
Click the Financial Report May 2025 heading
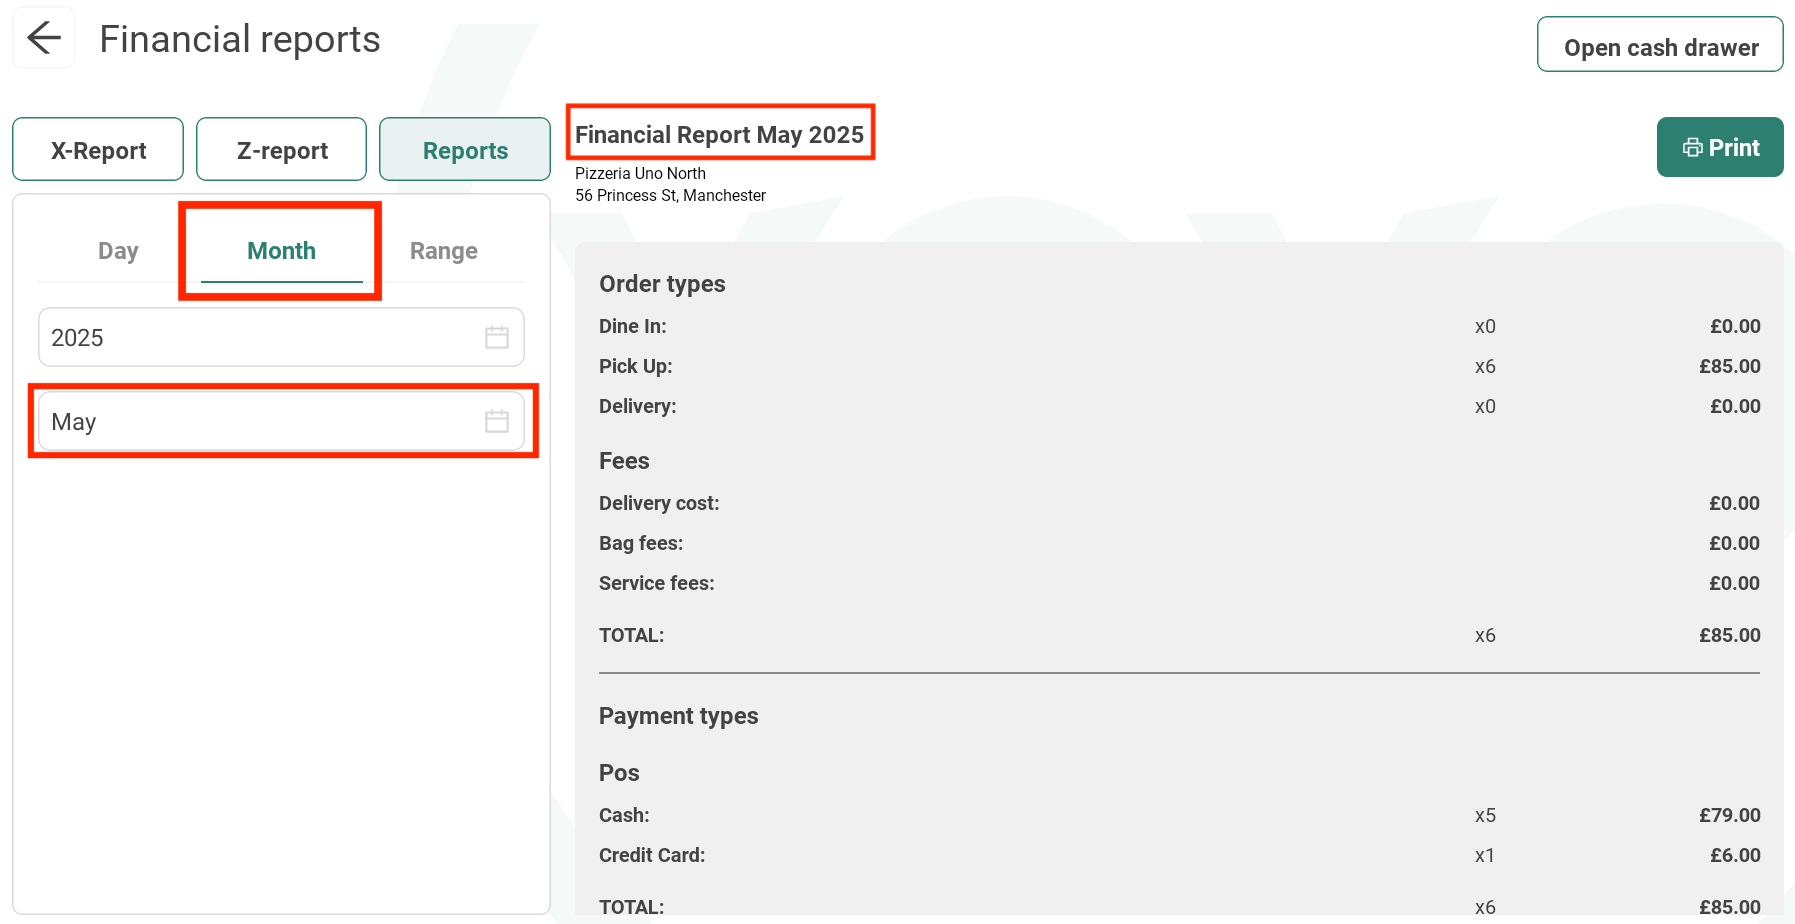pyautogui.click(x=719, y=134)
